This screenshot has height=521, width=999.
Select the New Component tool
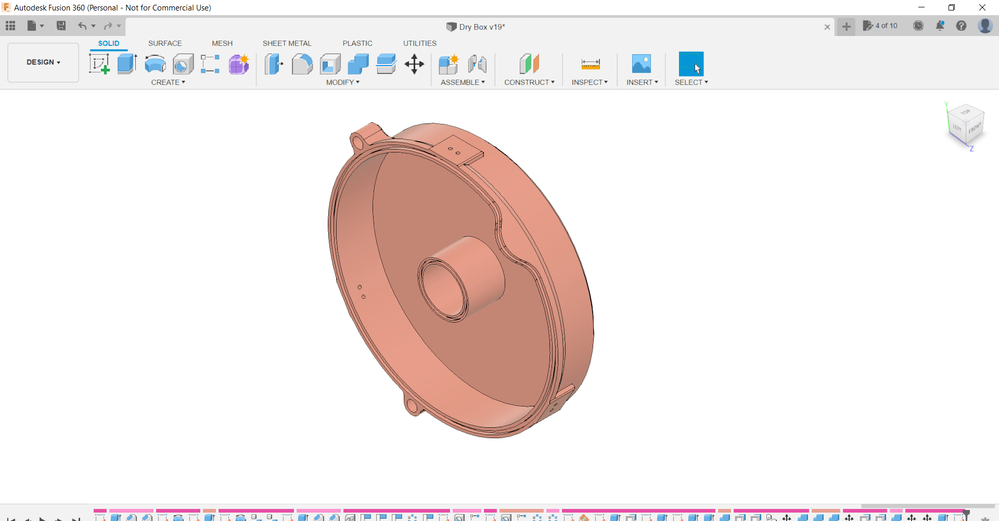tap(449, 64)
